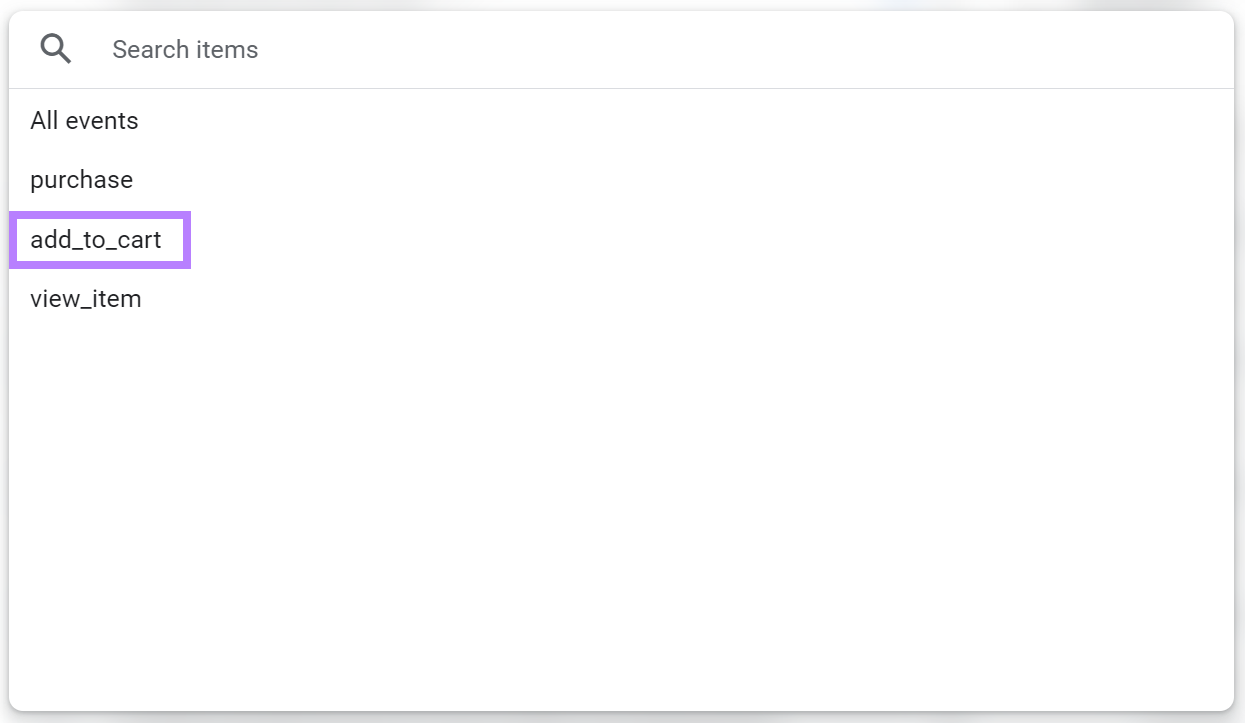Click the Search items placeholder text
This screenshot has height=723, width=1245.
coord(185,49)
